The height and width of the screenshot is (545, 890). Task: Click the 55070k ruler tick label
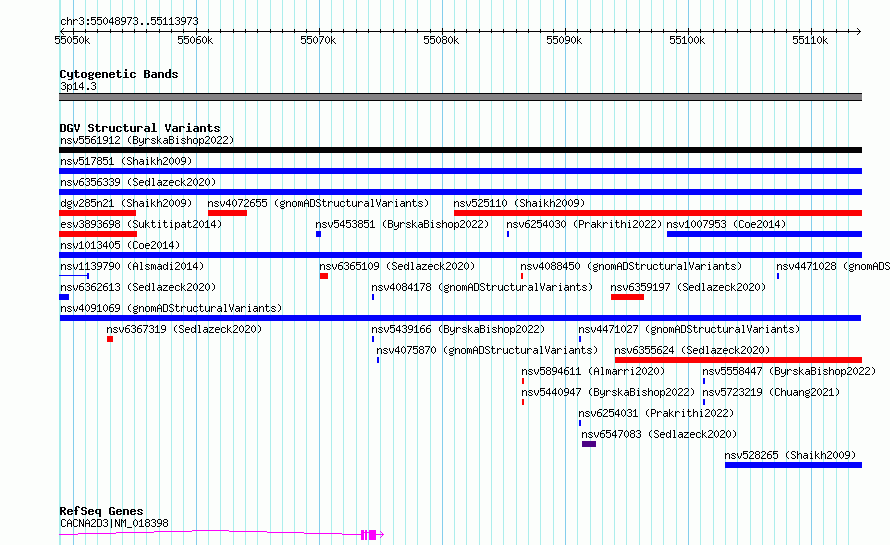click(x=318, y=40)
